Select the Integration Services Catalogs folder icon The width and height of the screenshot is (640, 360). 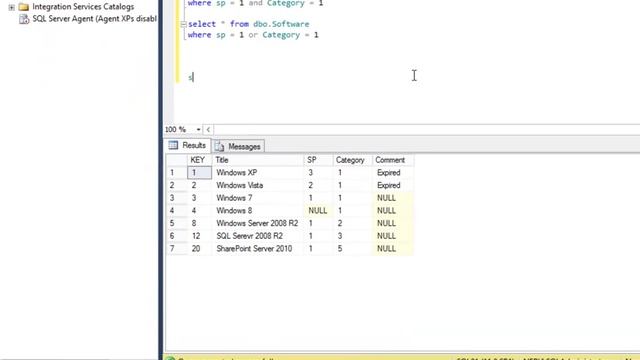click(x=24, y=7)
